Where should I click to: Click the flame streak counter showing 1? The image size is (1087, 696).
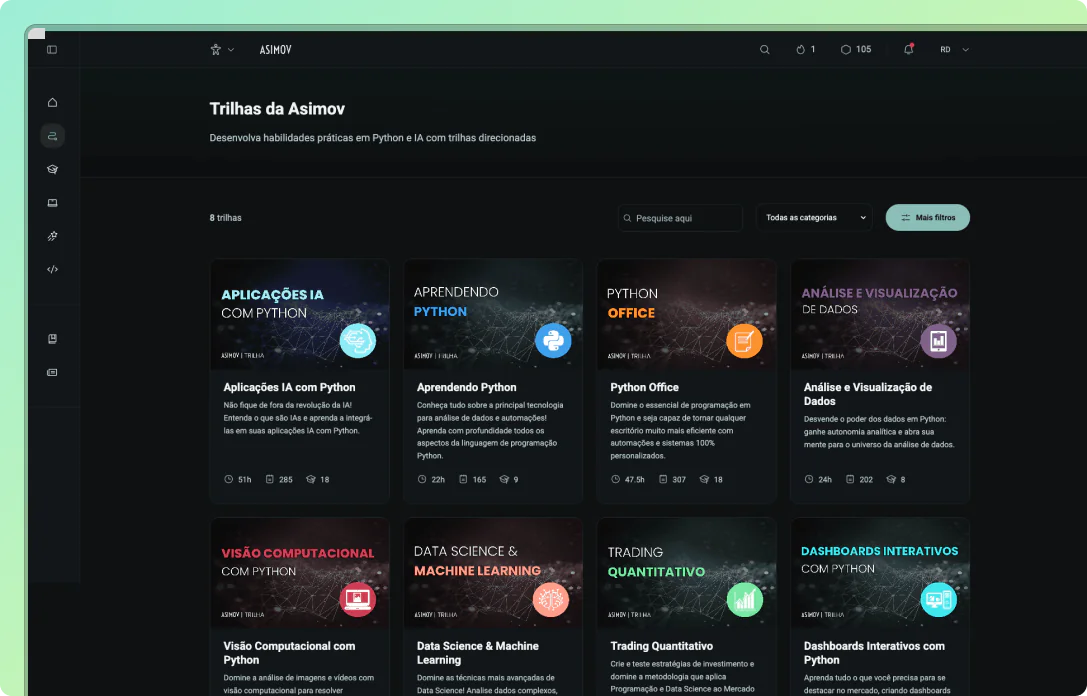tap(806, 49)
